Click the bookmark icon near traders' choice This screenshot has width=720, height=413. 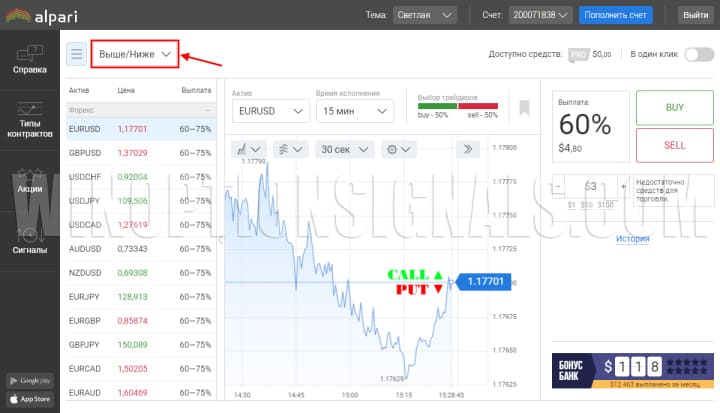[524, 107]
